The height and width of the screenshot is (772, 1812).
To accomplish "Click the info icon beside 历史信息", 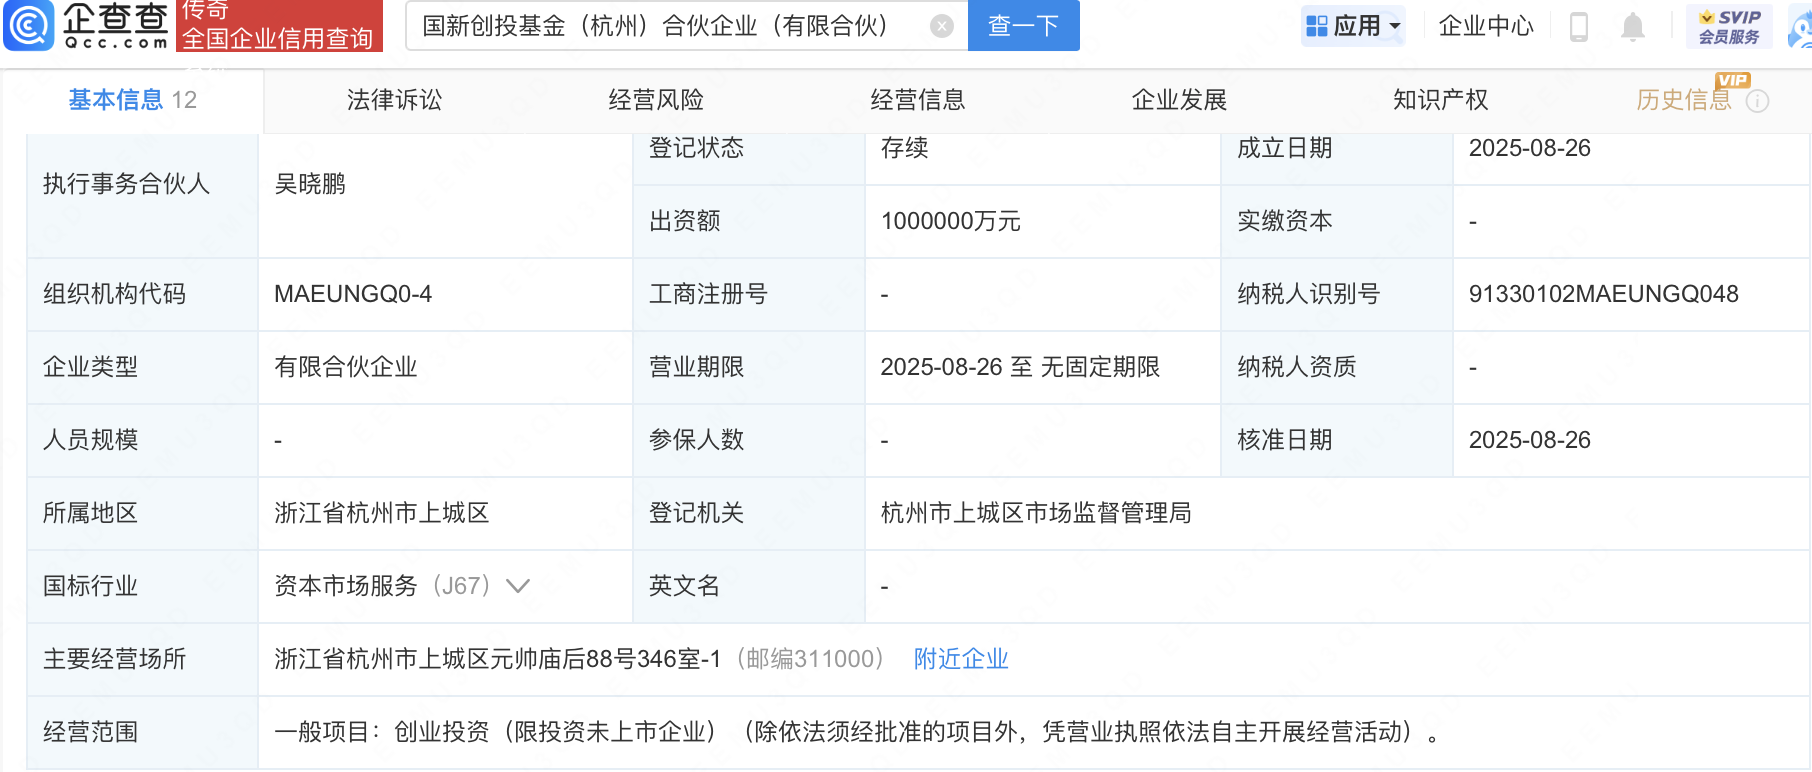I will [x=1757, y=101].
